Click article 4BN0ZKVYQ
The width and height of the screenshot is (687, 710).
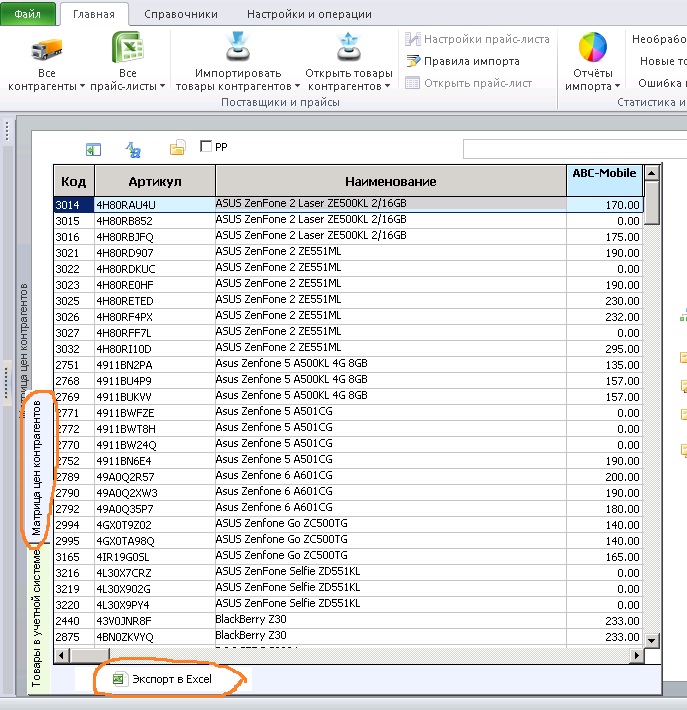tap(155, 637)
